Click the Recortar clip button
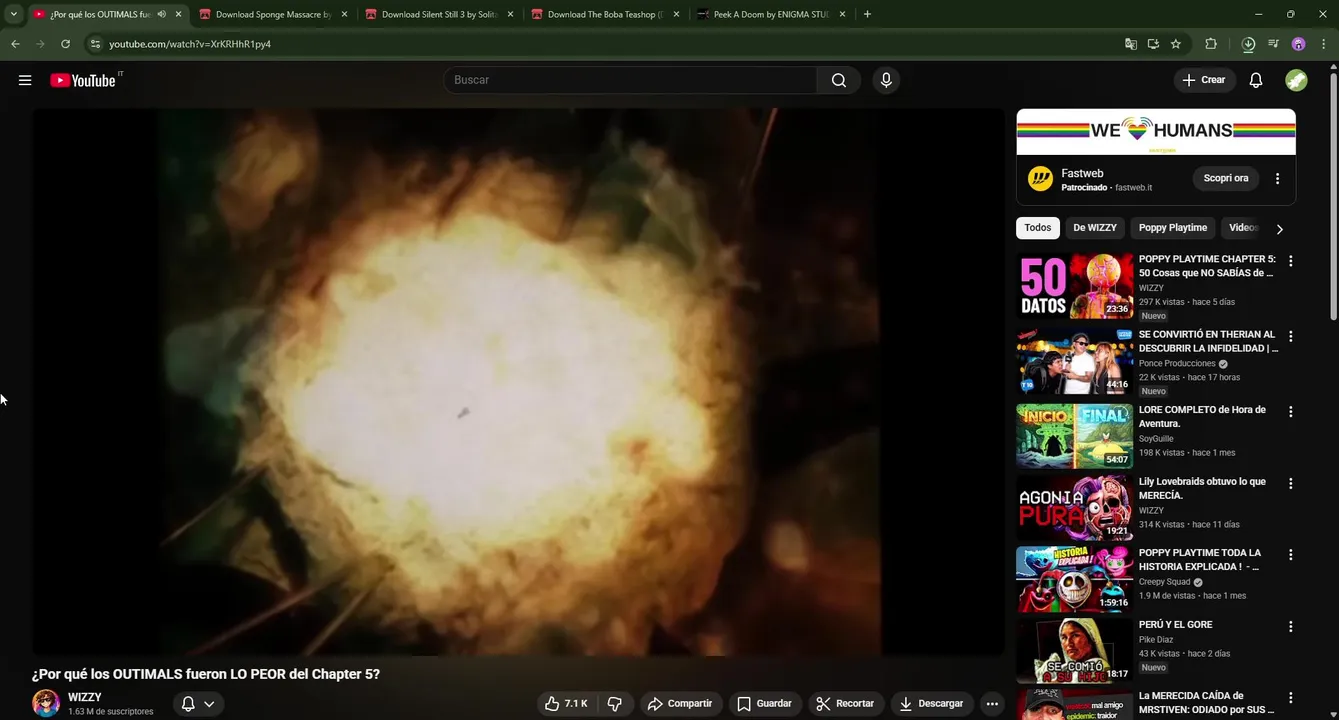The width and height of the screenshot is (1339, 720). (x=846, y=704)
